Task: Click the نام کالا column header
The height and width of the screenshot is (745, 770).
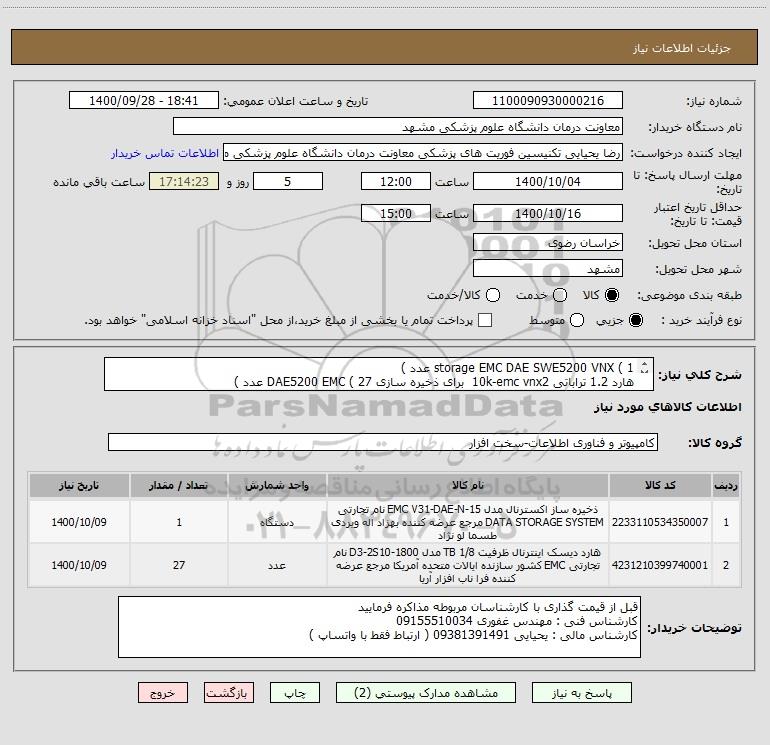Action: click(x=468, y=486)
